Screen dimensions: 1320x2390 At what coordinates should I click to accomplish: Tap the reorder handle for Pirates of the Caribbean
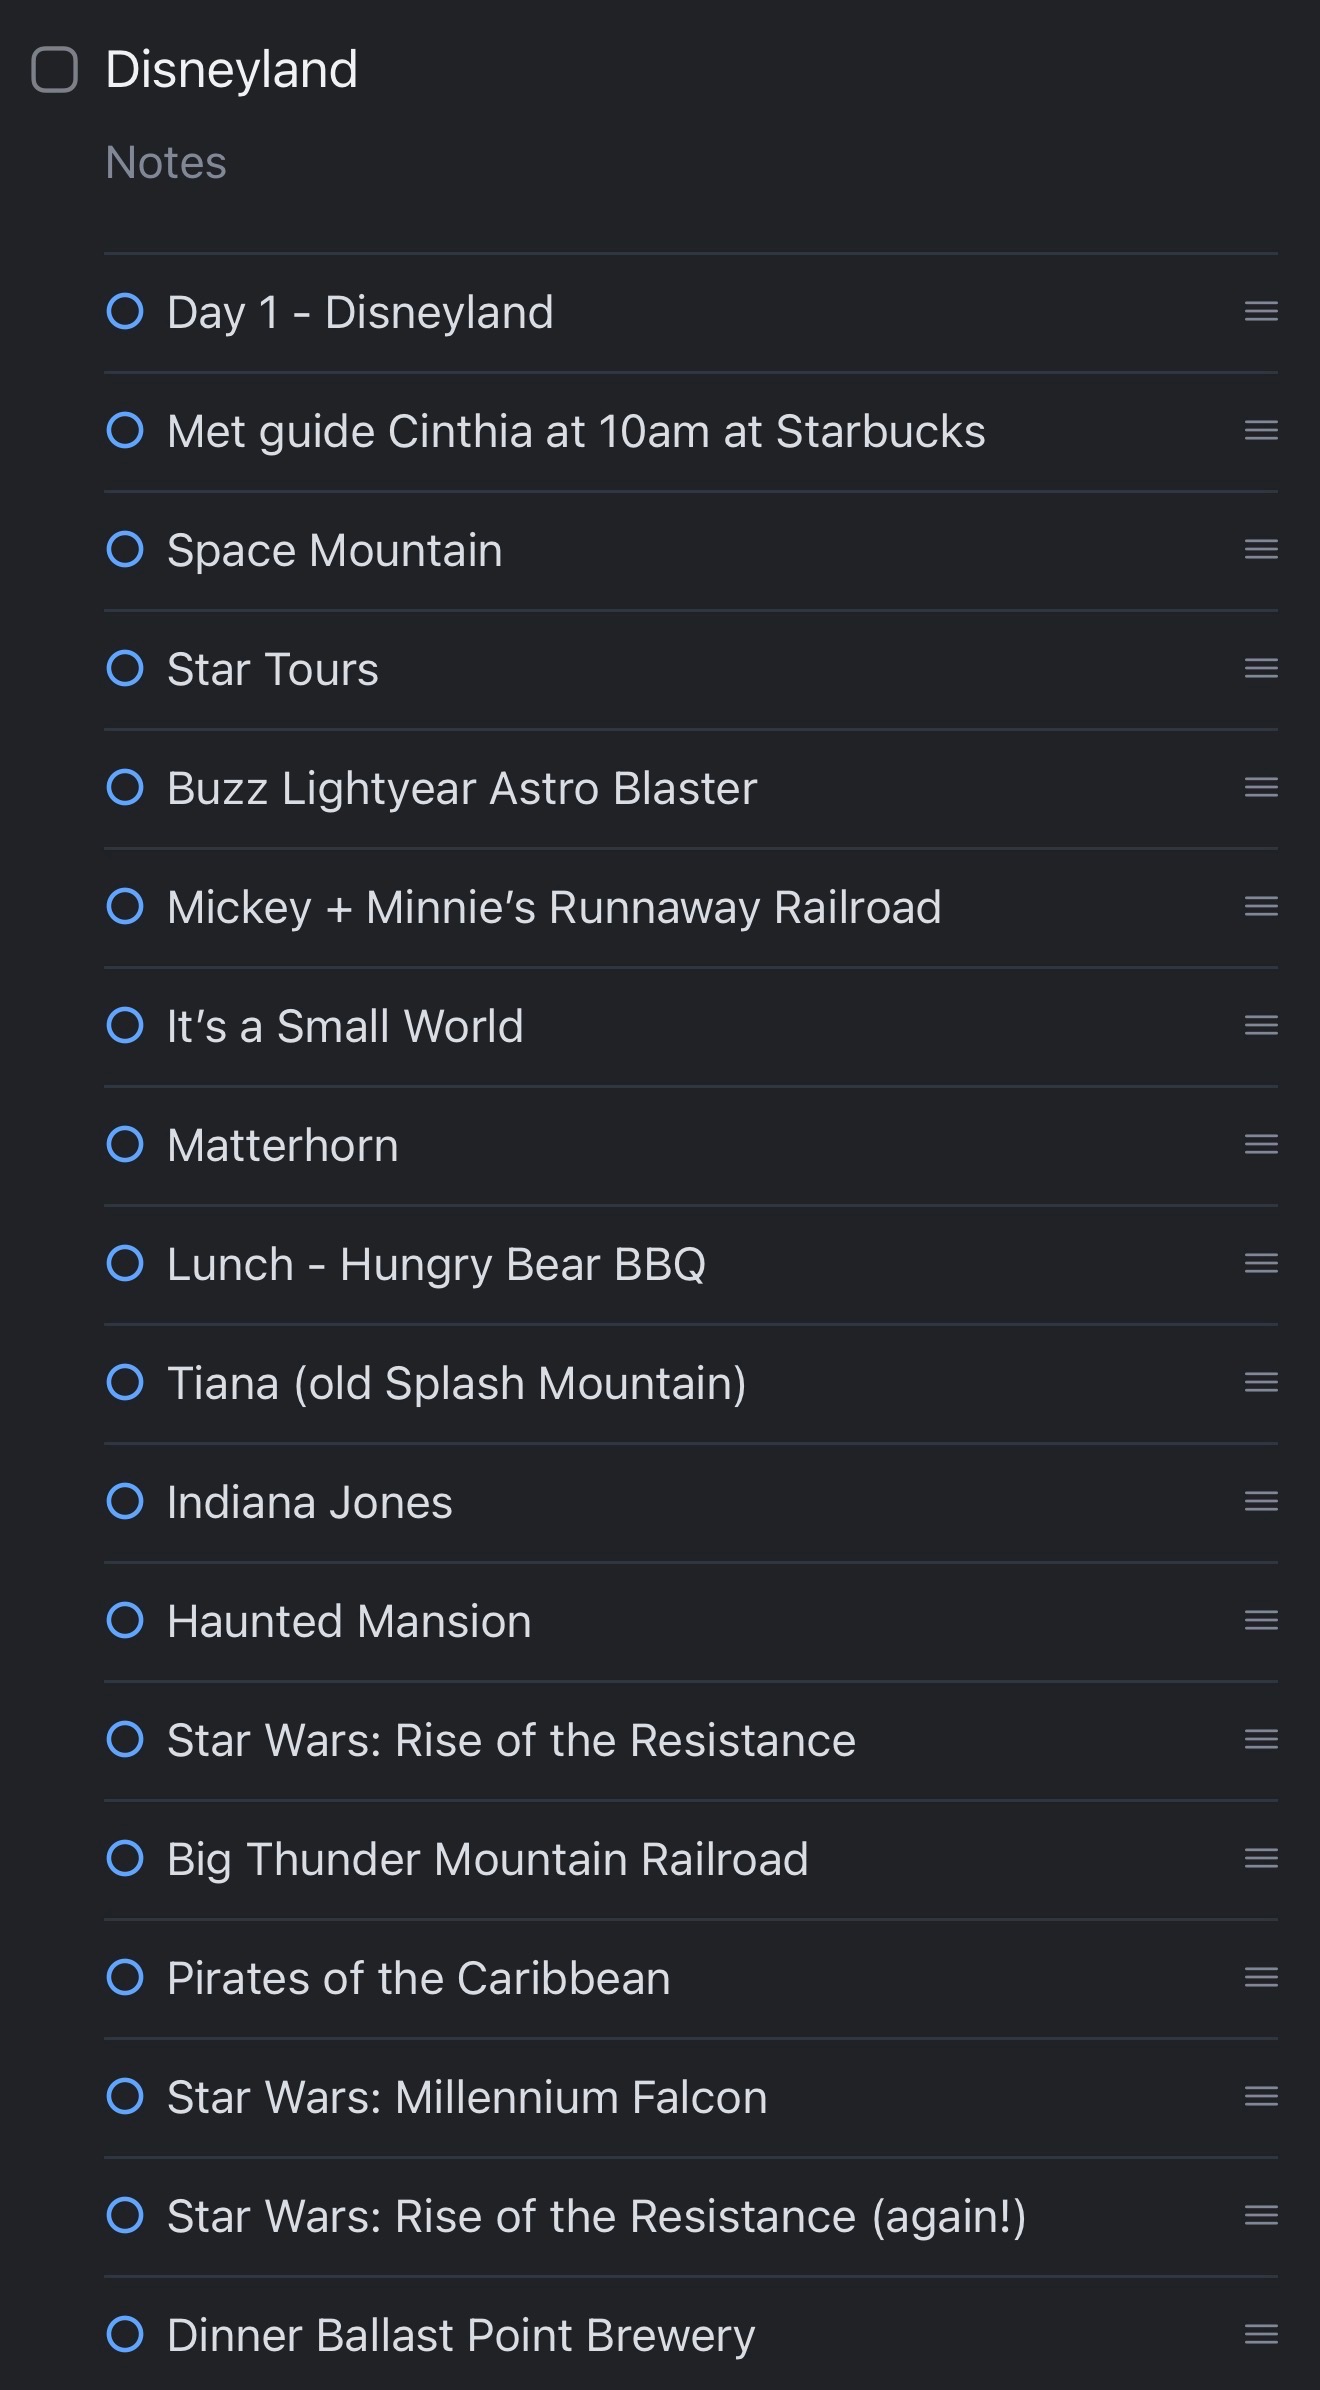pos(1261,1977)
